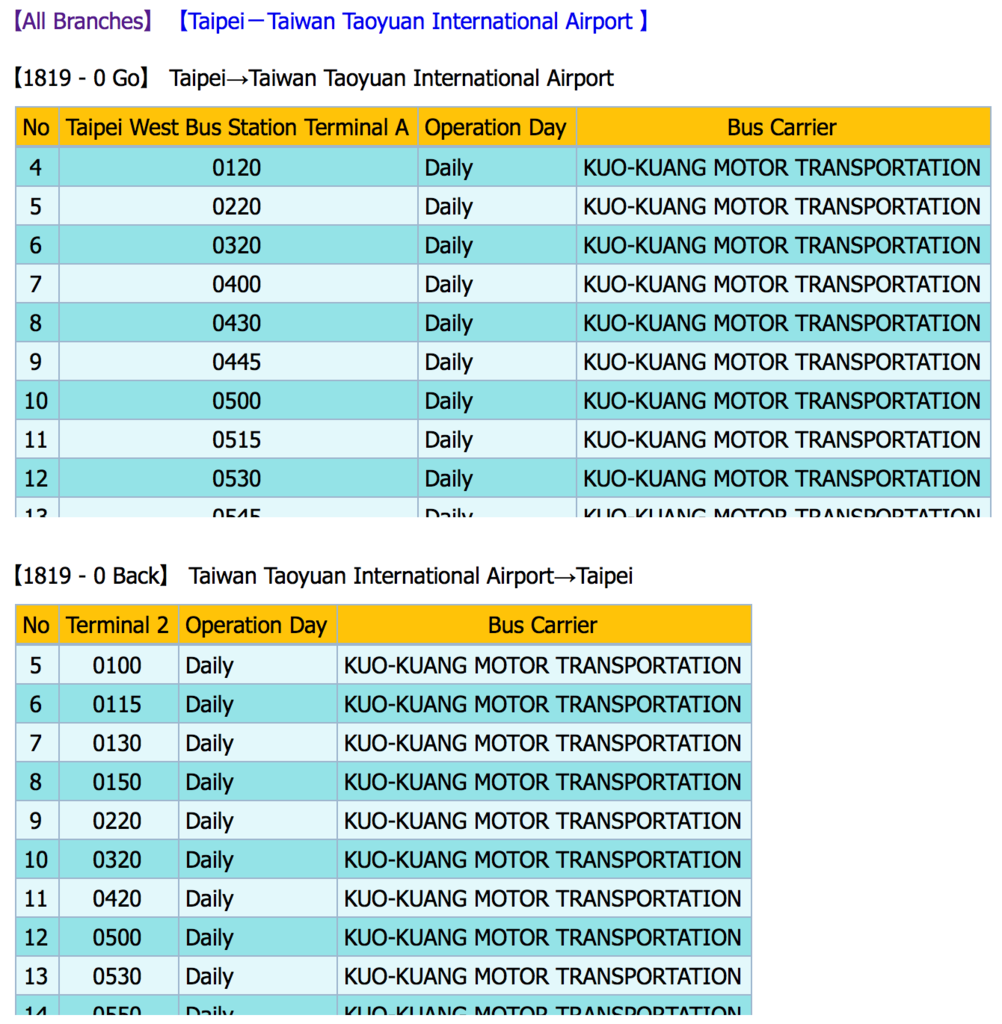Click the 0530 time in row 12 of Go table
This screenshot has height=1024, width=1002.
pos(236,479)
